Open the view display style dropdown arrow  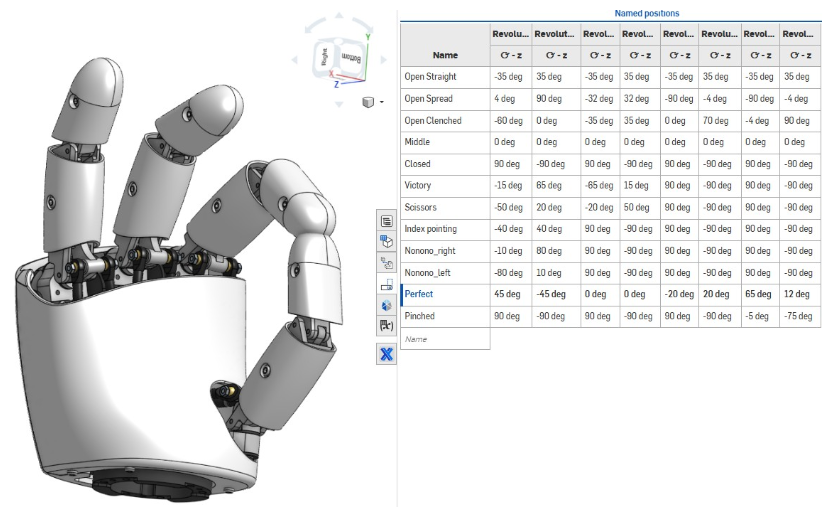[382, 102]
